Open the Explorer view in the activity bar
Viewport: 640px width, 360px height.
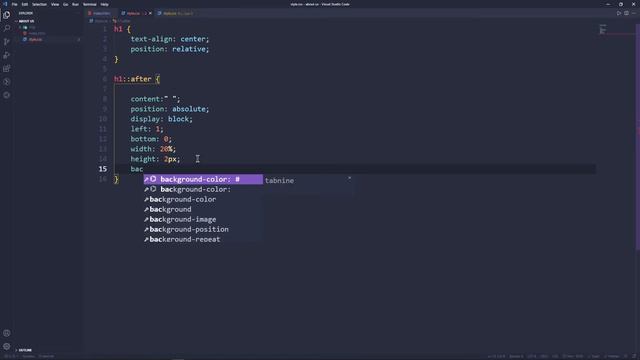(x=7, y=15)
